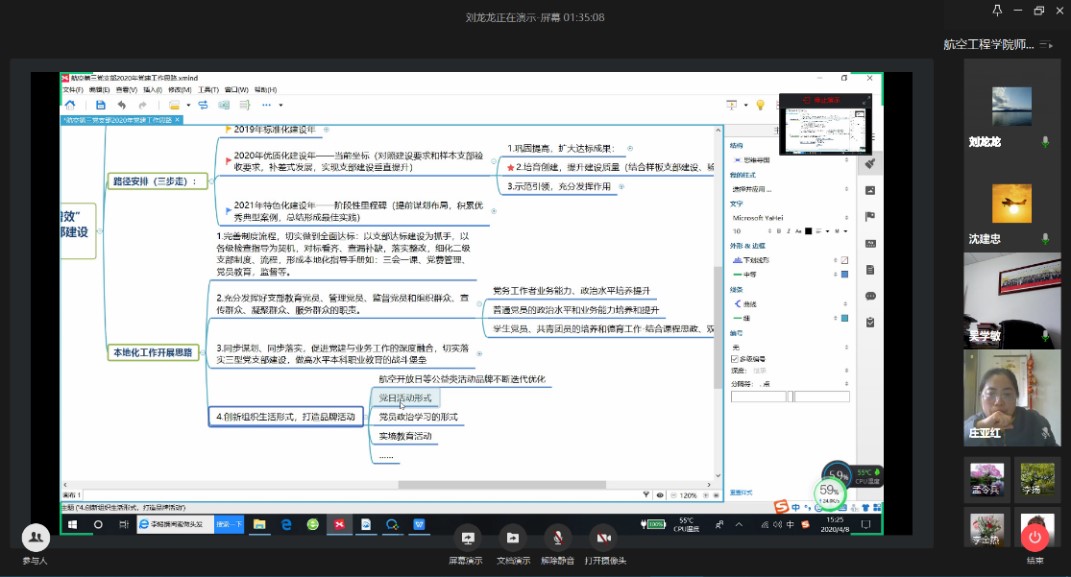Click the Undo arrow in XMind toolbar

click(121, 105)
